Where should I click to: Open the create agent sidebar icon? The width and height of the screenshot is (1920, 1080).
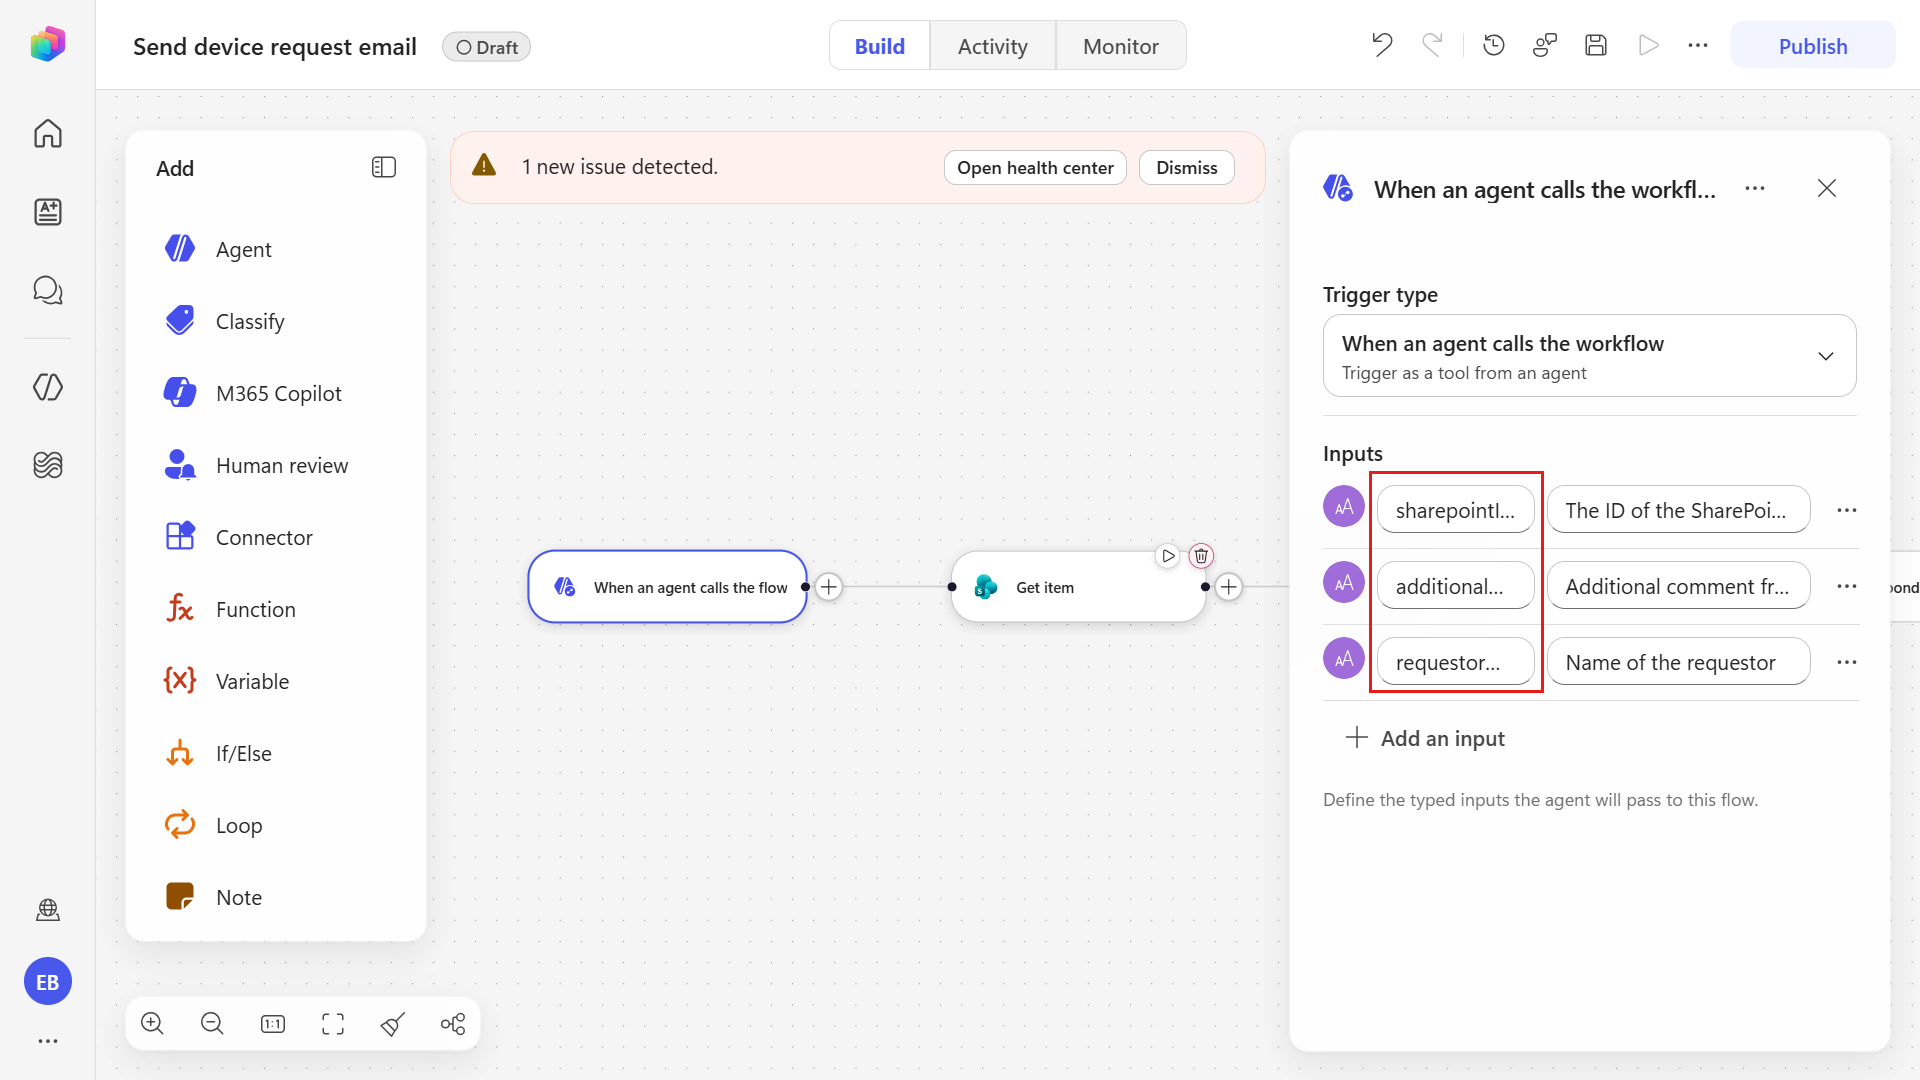pos(48,211)
